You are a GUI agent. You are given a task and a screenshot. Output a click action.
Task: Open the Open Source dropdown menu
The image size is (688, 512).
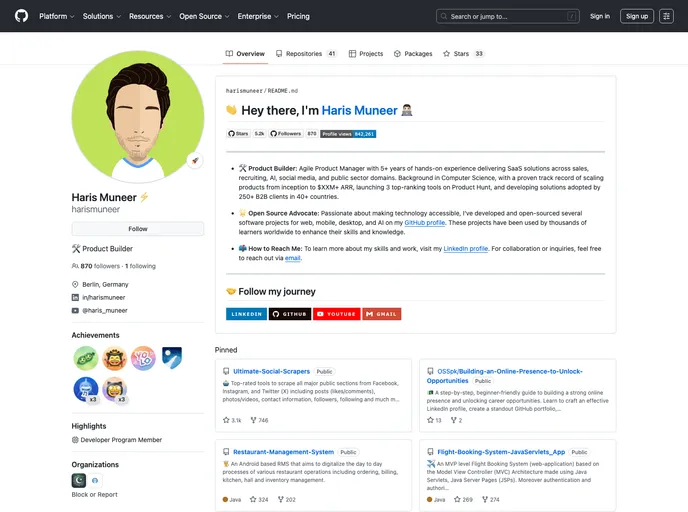204,16
